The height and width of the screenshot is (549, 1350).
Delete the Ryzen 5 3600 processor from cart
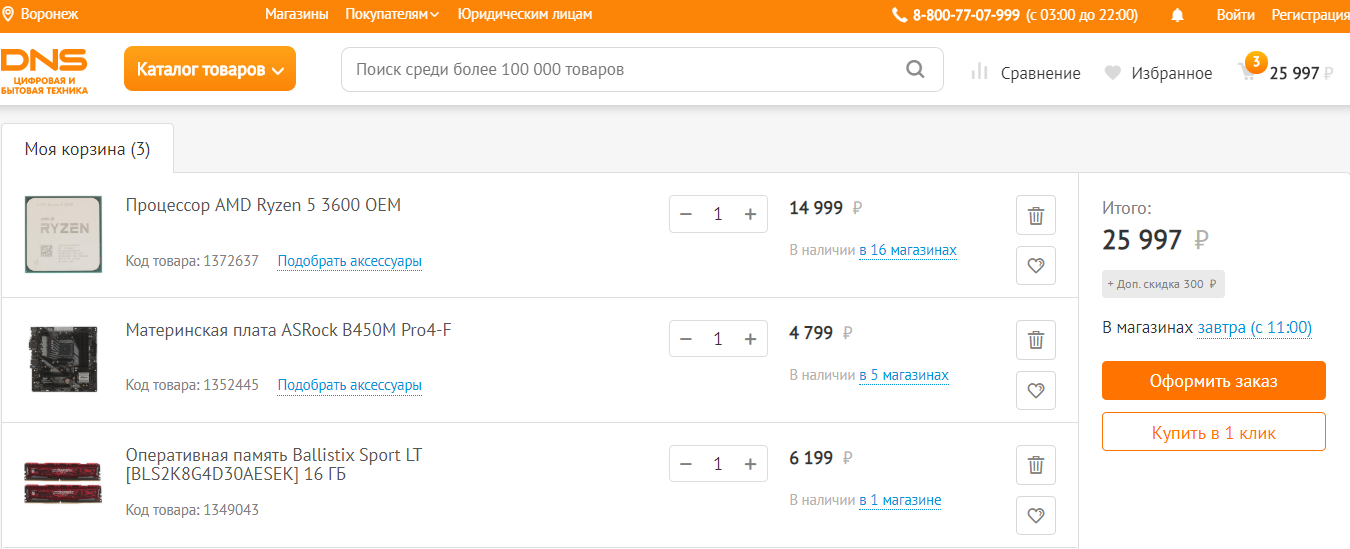1036,215
